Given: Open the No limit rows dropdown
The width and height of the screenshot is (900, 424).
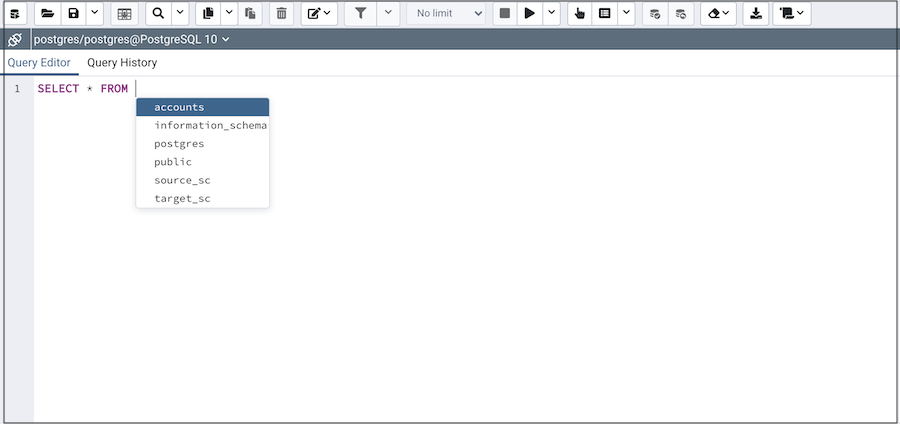Looking at the screenshot, I should pyautogui.click(x=446, y=14).
